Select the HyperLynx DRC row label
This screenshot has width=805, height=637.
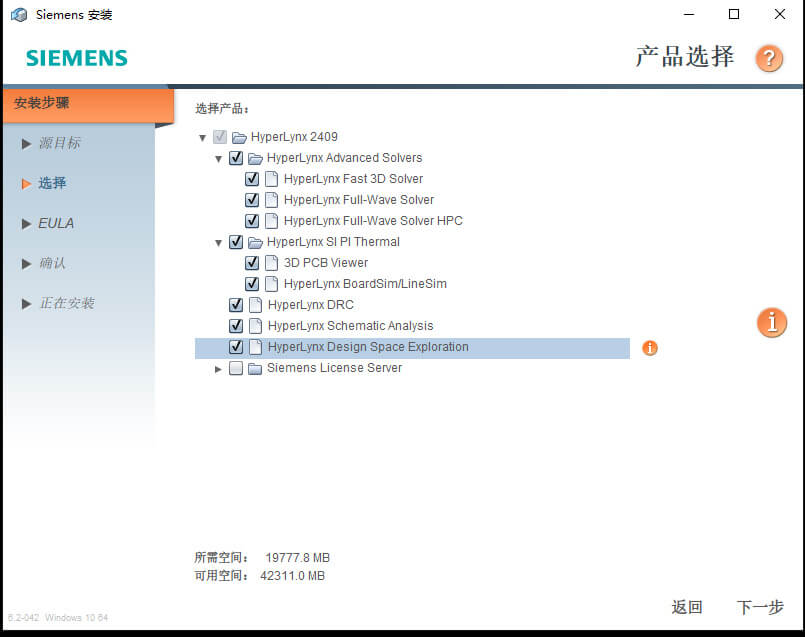pos(311,305)
